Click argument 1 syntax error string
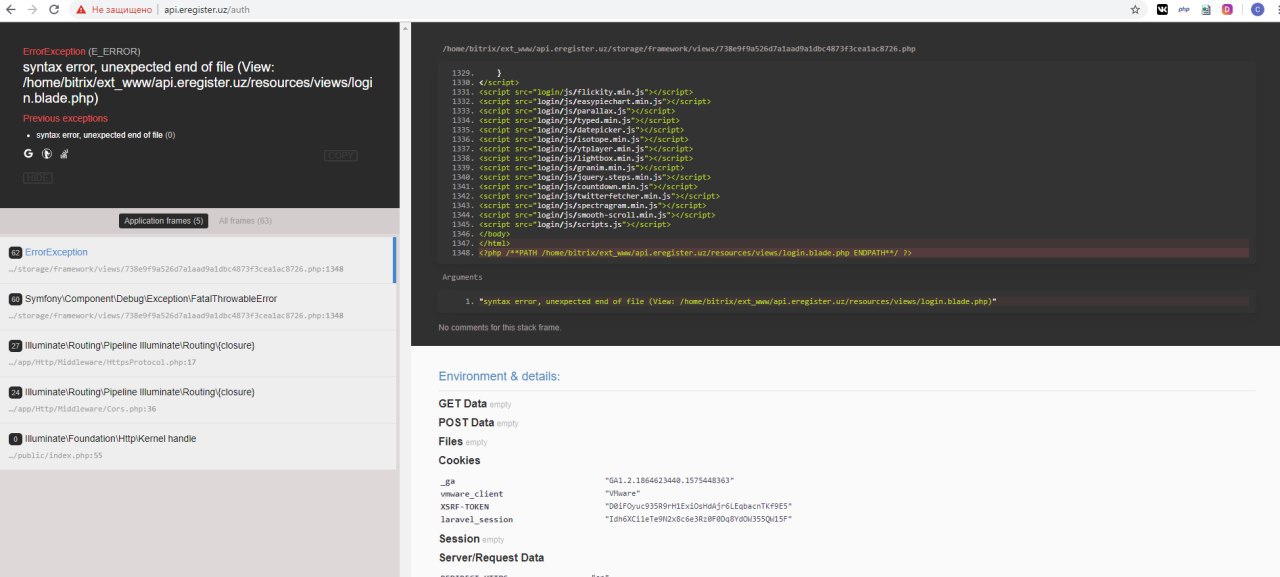The height and width of the screenshot is (577, 1280). point(738,301)
